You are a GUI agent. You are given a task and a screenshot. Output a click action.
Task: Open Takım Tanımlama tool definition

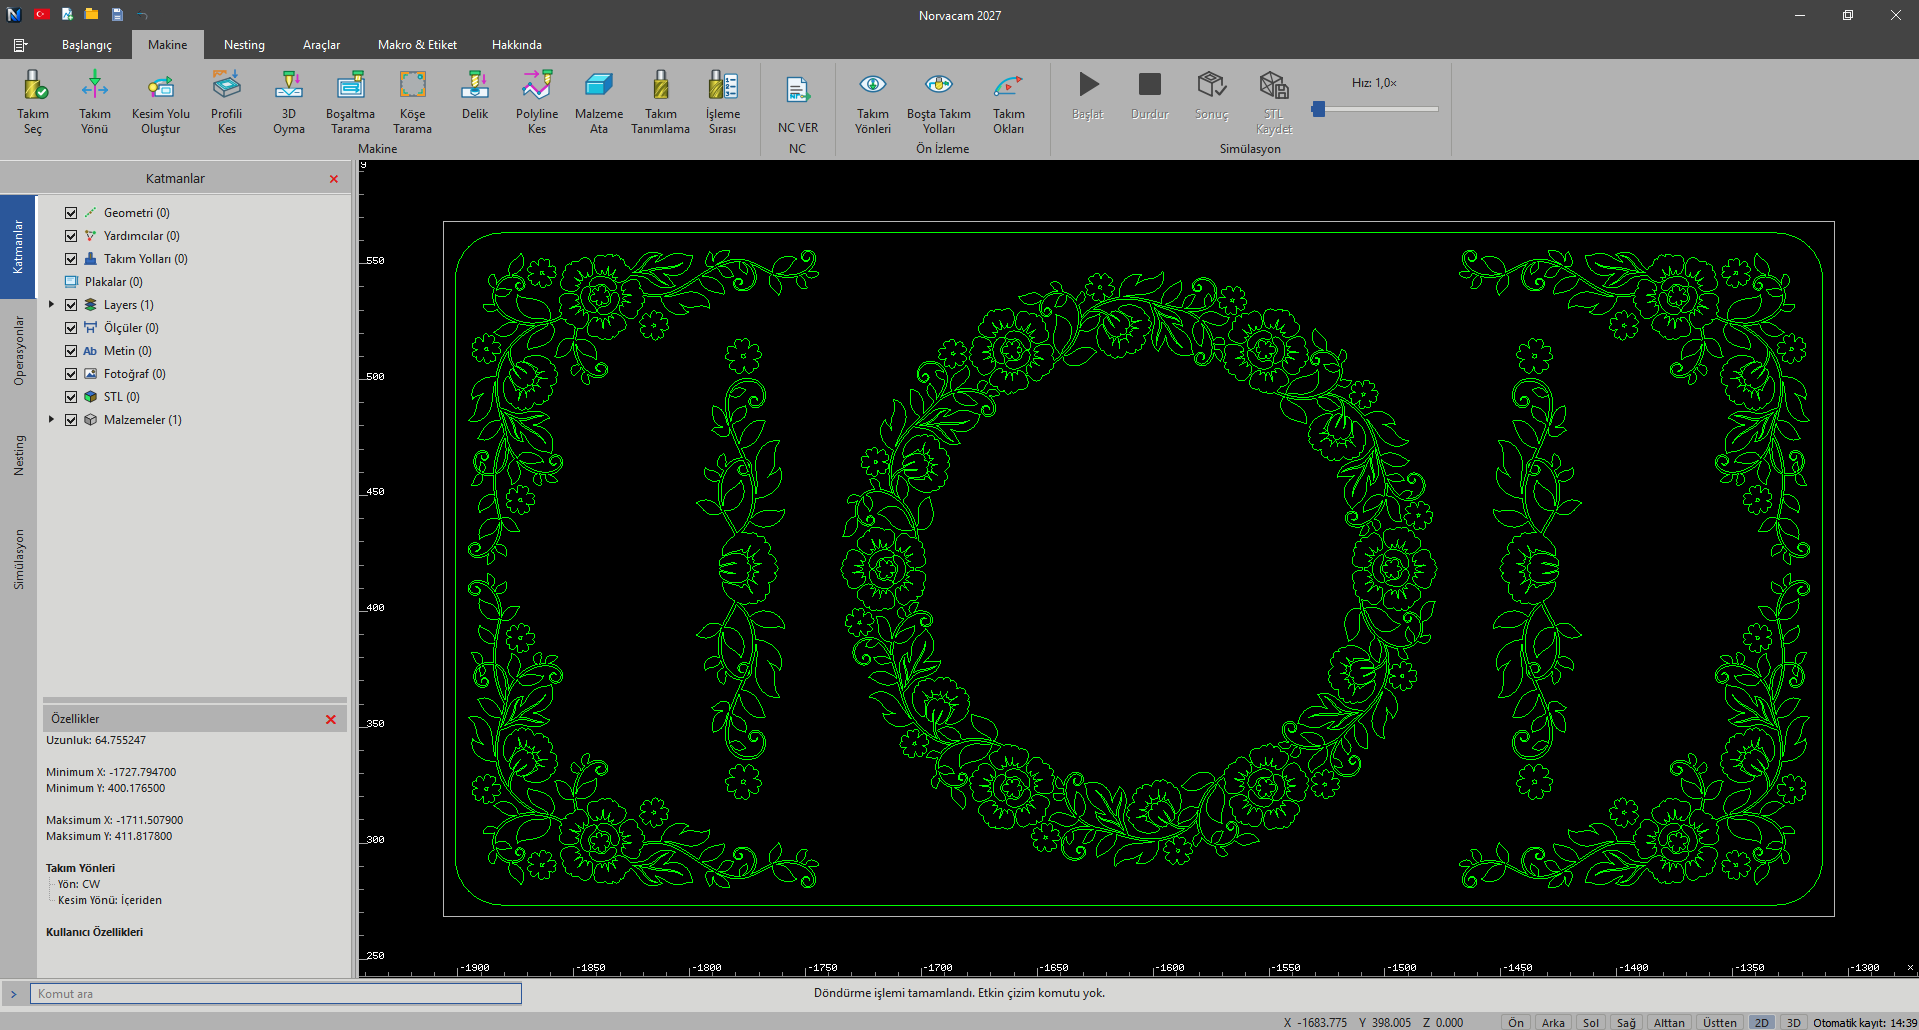point(661,102)
